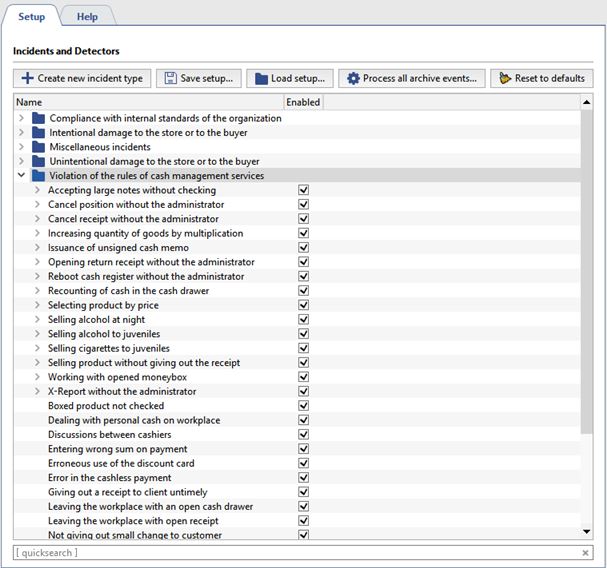Clear quicksearch using the x icon
Screen dimensions: 607x568
(586, 552)
